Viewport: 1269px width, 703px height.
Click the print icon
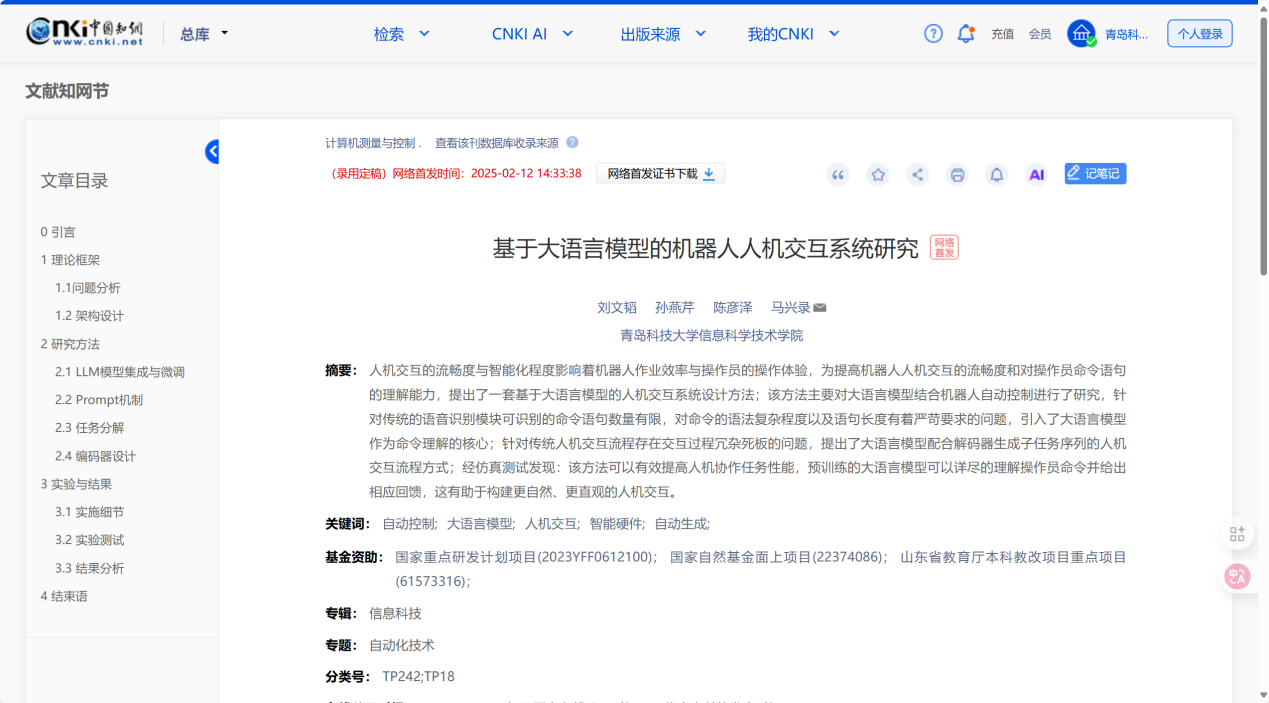tap(957, 175)
